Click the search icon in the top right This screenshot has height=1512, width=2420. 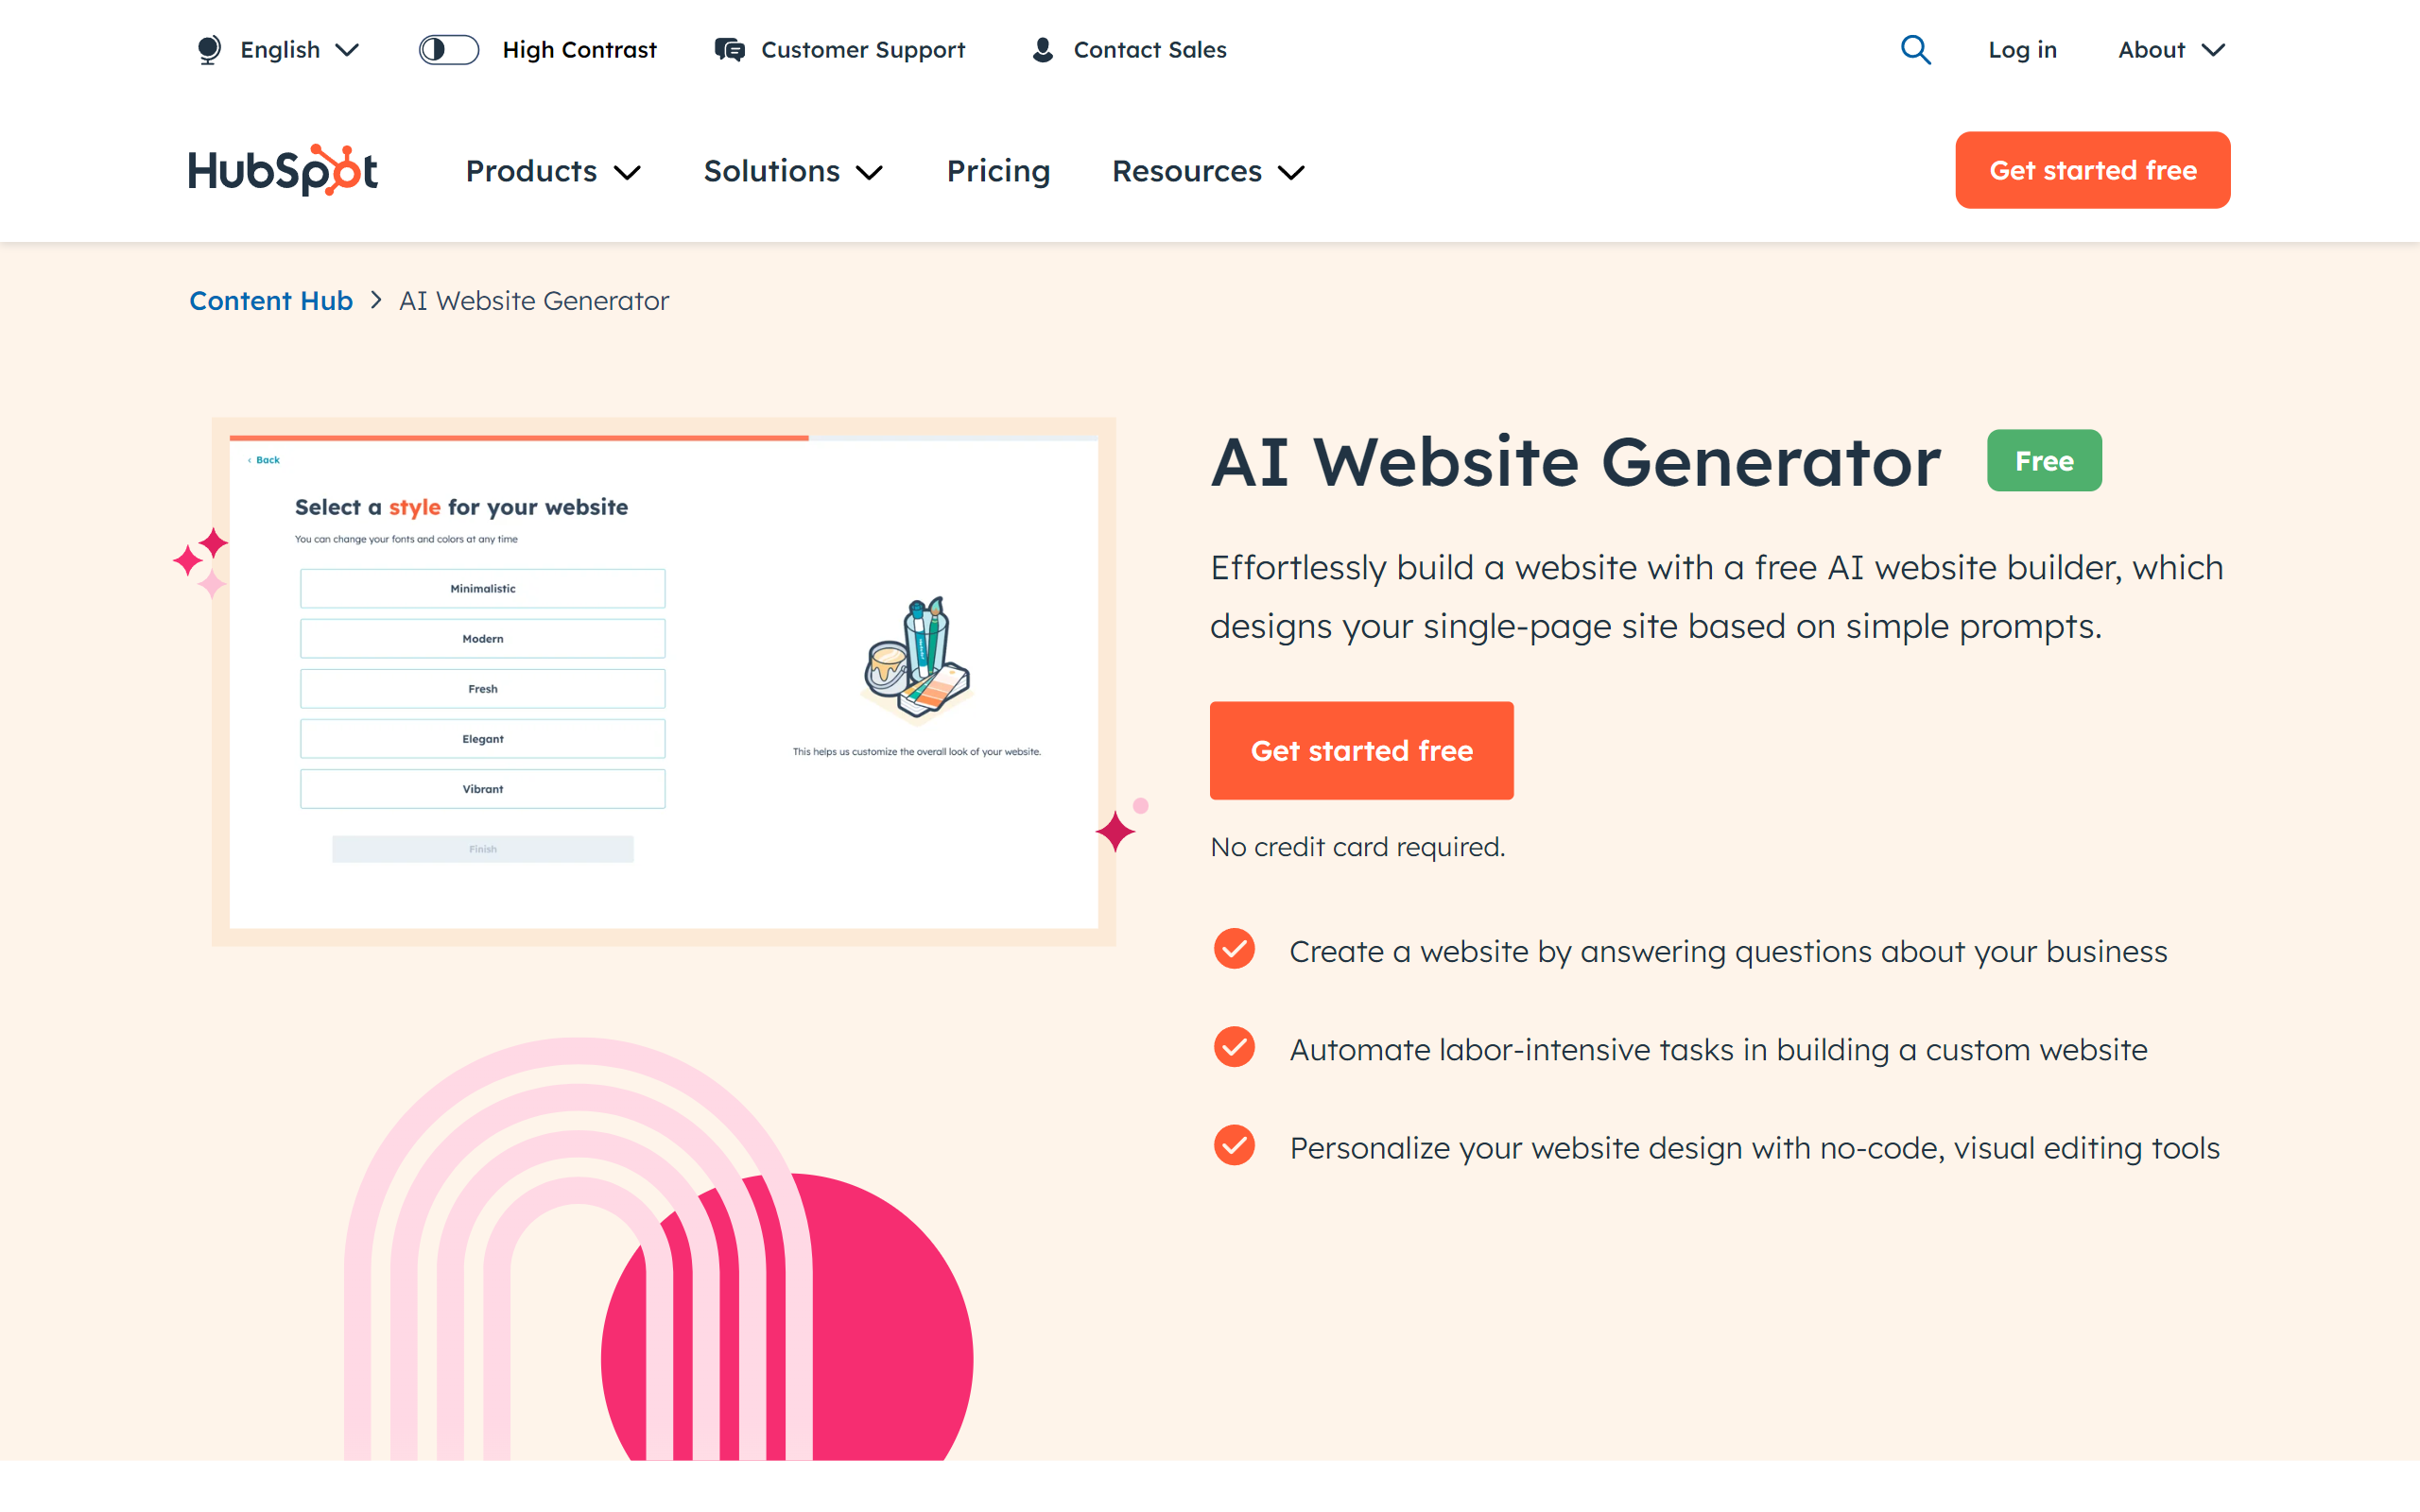(x=1916, y=49)
